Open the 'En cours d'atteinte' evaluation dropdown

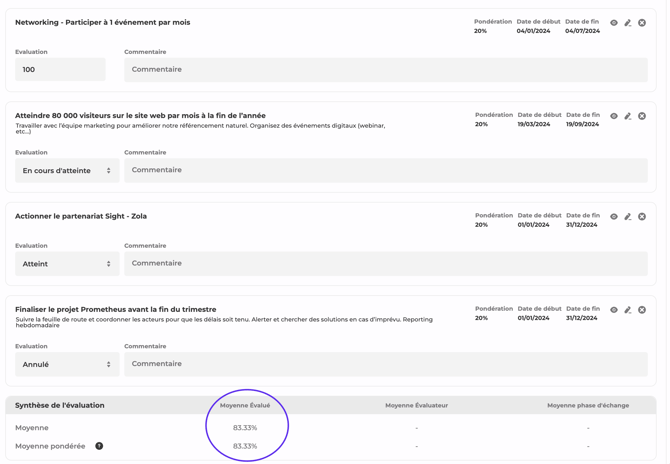(x=67, y=171)
